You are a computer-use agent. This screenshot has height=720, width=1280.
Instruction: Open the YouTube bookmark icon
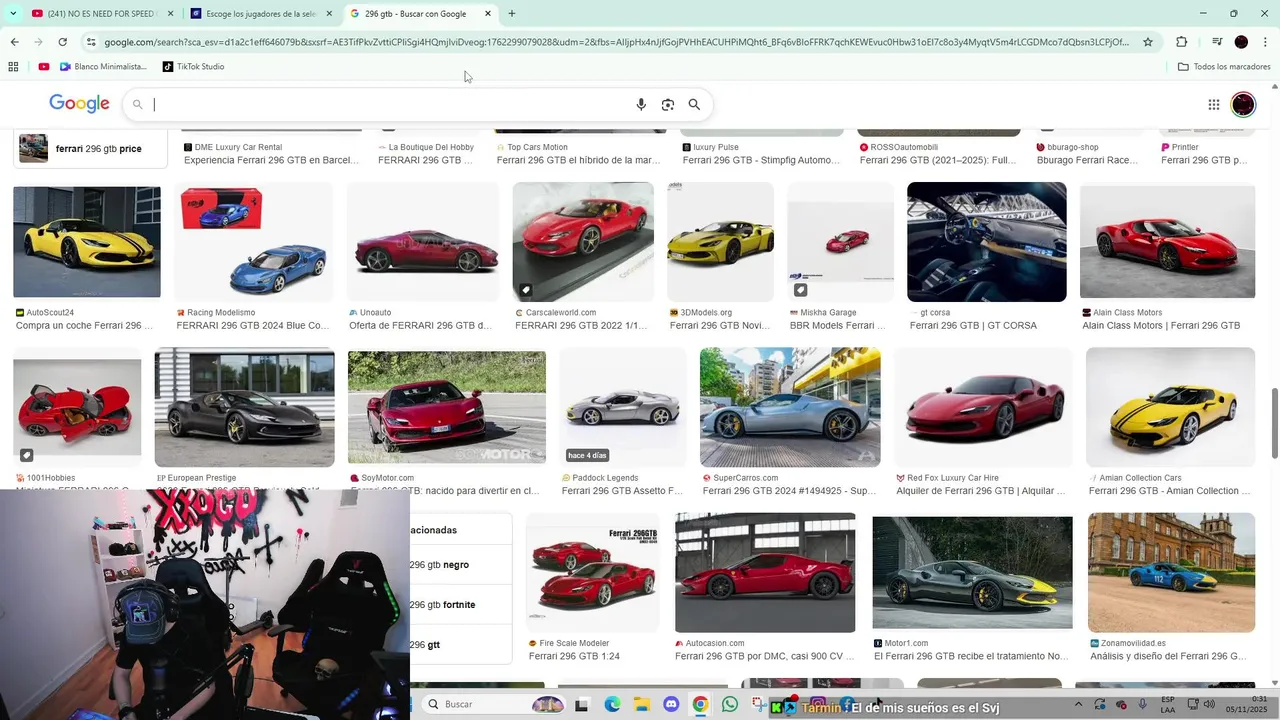[44, 67]
